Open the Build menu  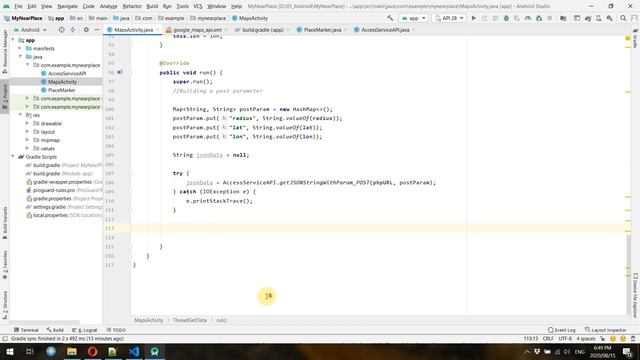(x=152, y=6)
